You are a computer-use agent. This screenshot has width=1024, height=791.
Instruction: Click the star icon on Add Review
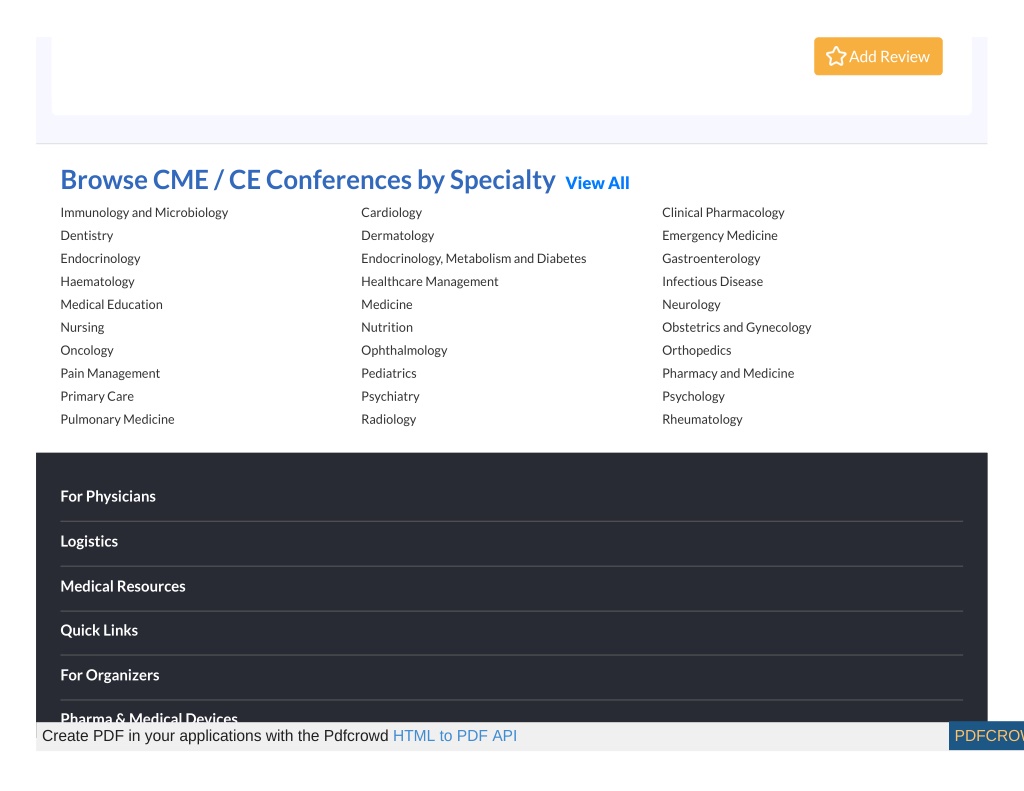pos(835,56)
